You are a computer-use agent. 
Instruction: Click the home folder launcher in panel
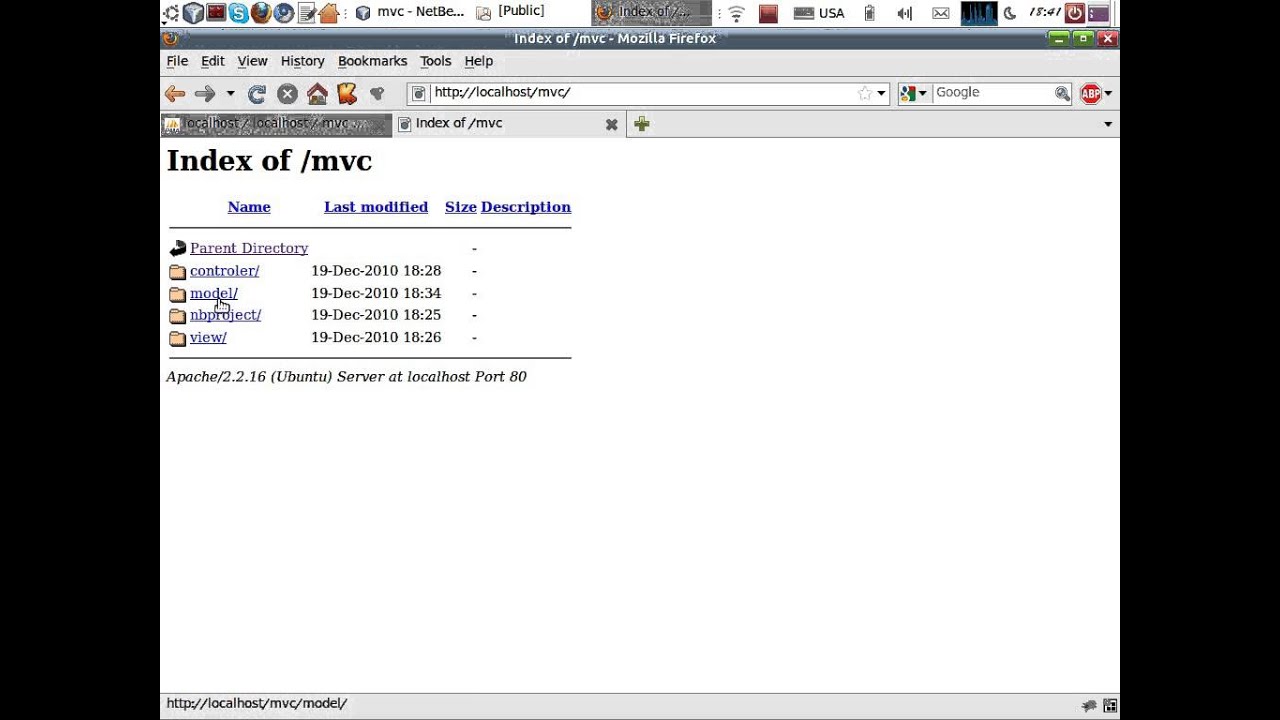click(x=328, y=13)
